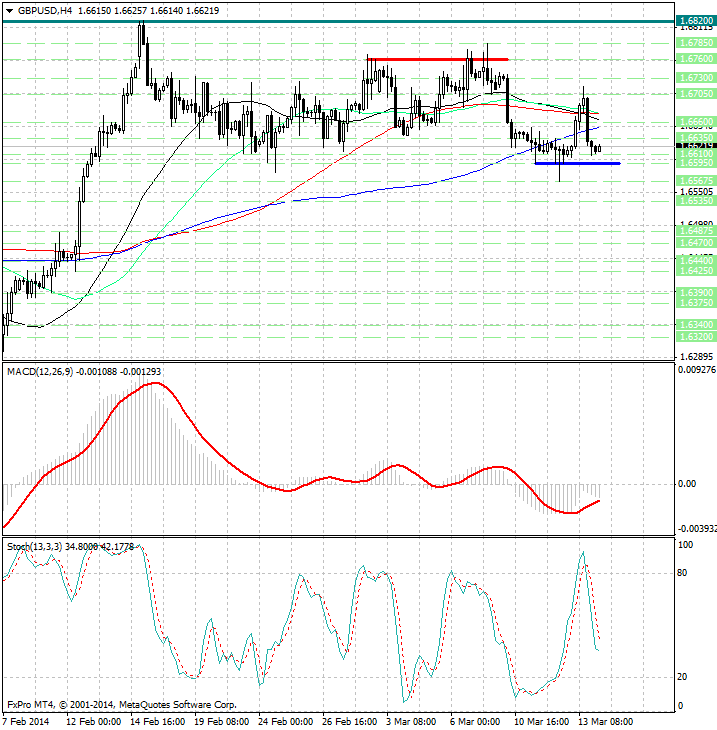This screenshot has height=730, width=717.
Task: Click the 1.65950 price level label
Action: [696, 162]
